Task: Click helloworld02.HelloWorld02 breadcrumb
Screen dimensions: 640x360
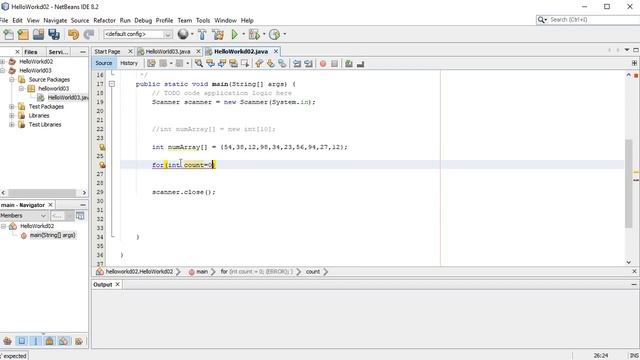Action: point(139,271)
